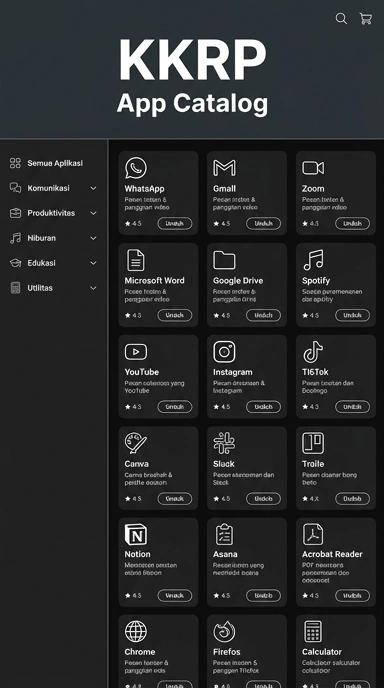
Task: Open the shopping cart icon
Action: [x=366, y=18]
